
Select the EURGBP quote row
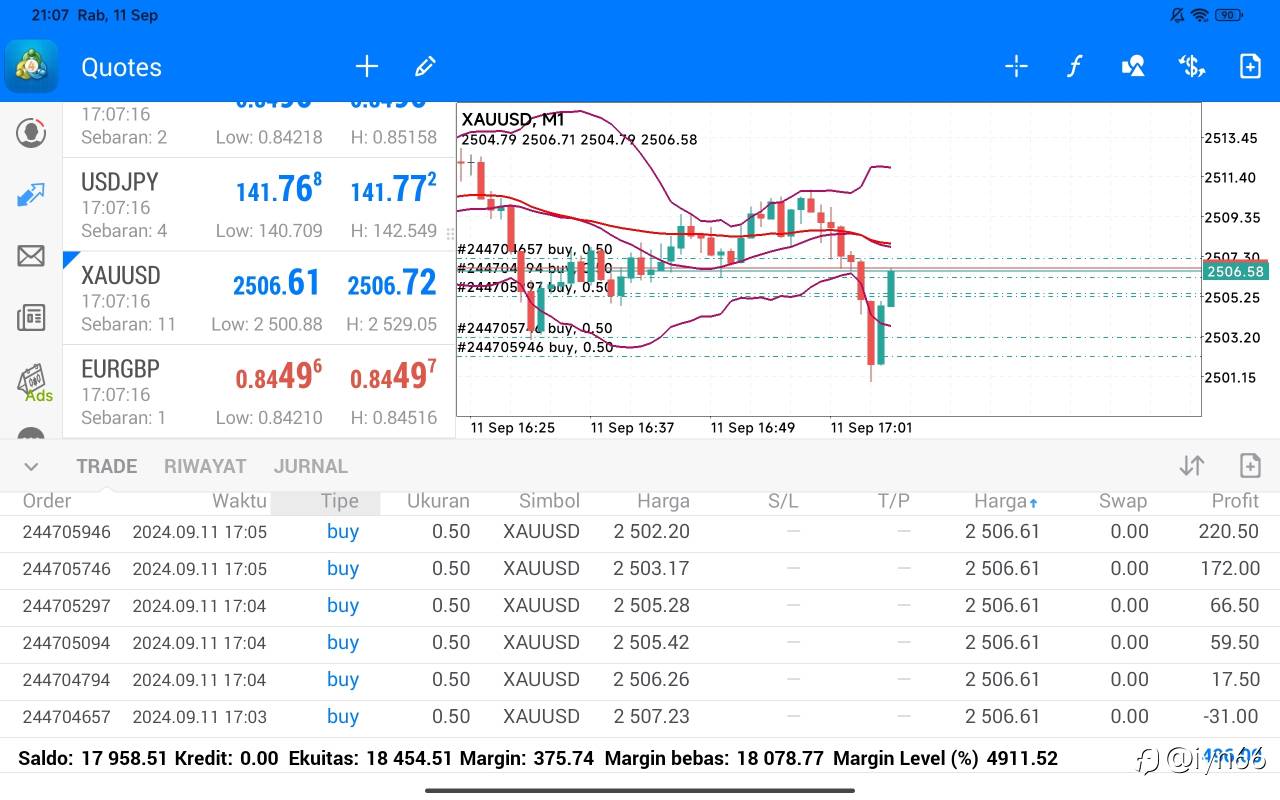[258, 391]
